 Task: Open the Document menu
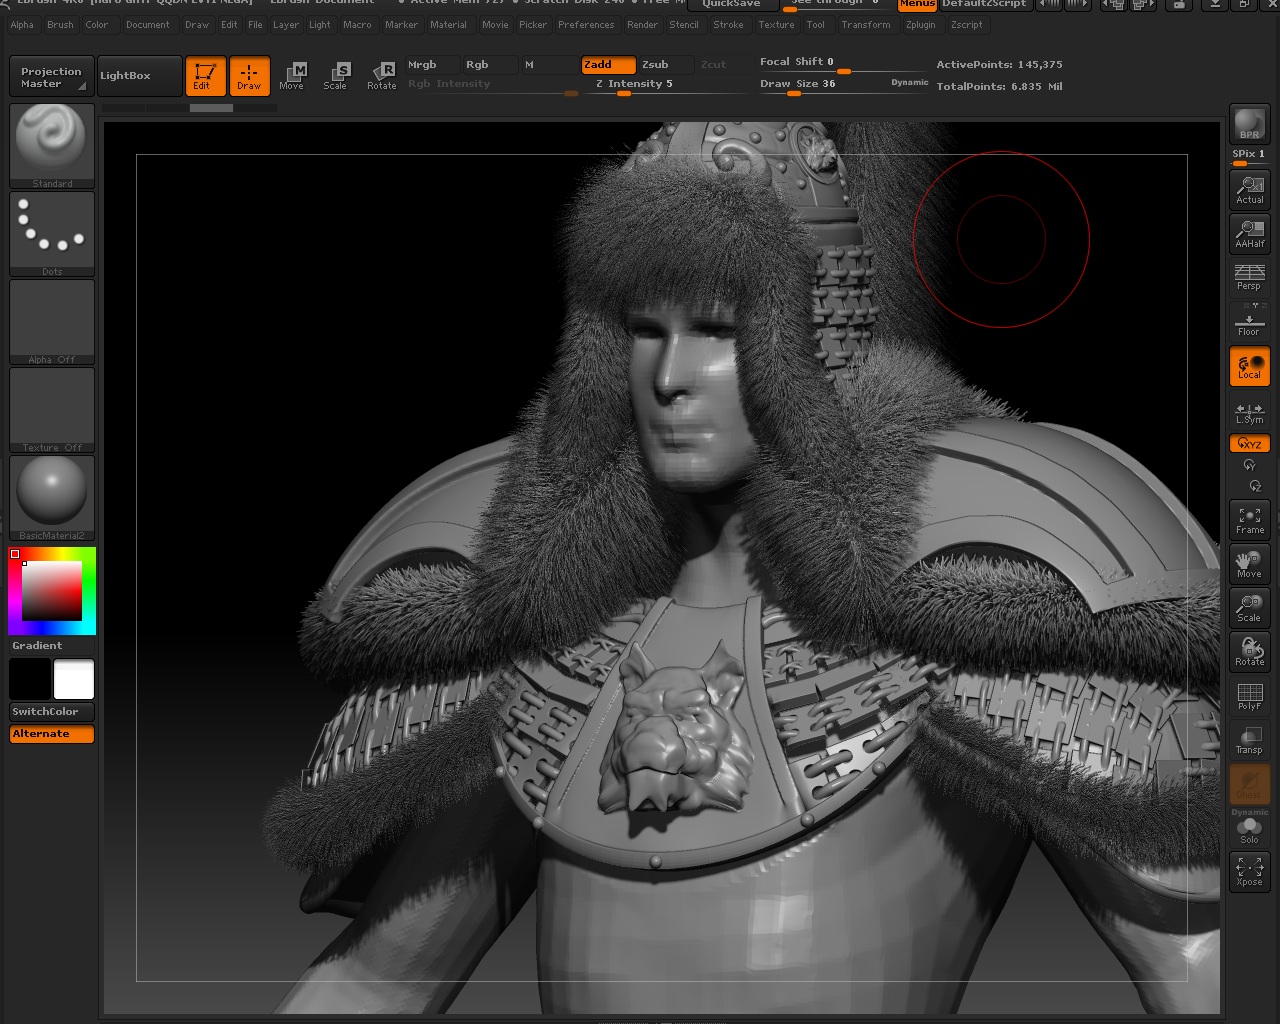[148, 25]
